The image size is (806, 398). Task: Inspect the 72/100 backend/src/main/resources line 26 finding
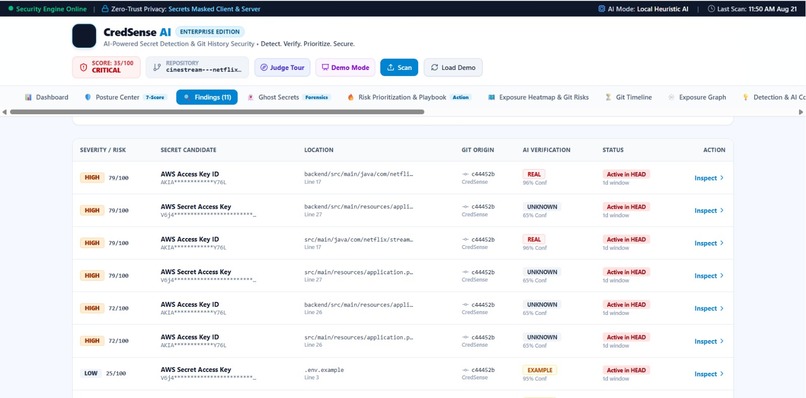point(709,309)
